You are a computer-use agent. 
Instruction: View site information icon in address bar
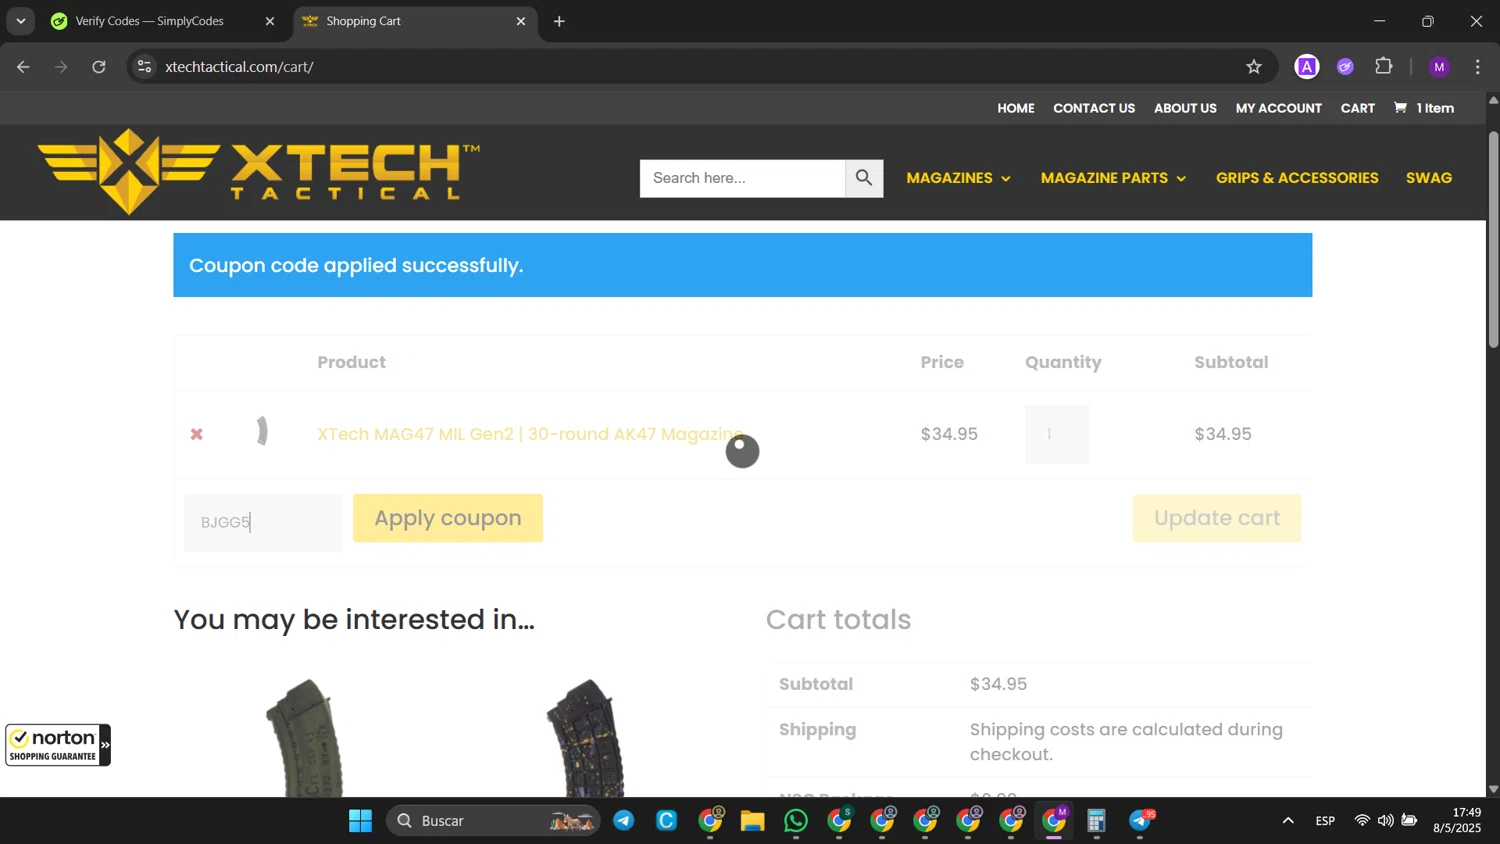145,67
